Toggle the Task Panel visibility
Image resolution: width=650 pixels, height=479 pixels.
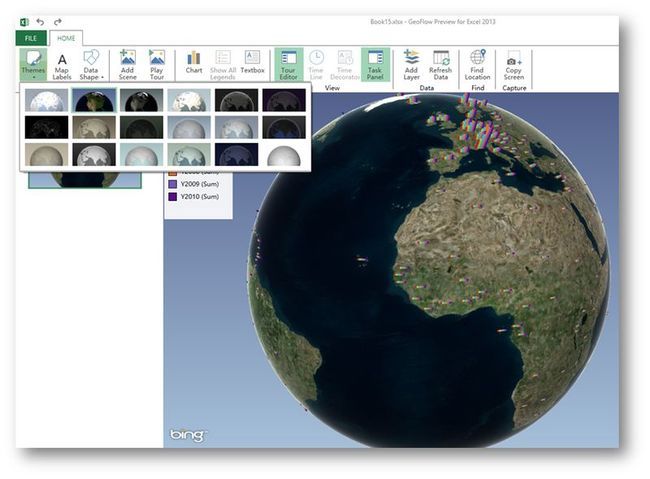click(x=375, y=65)
